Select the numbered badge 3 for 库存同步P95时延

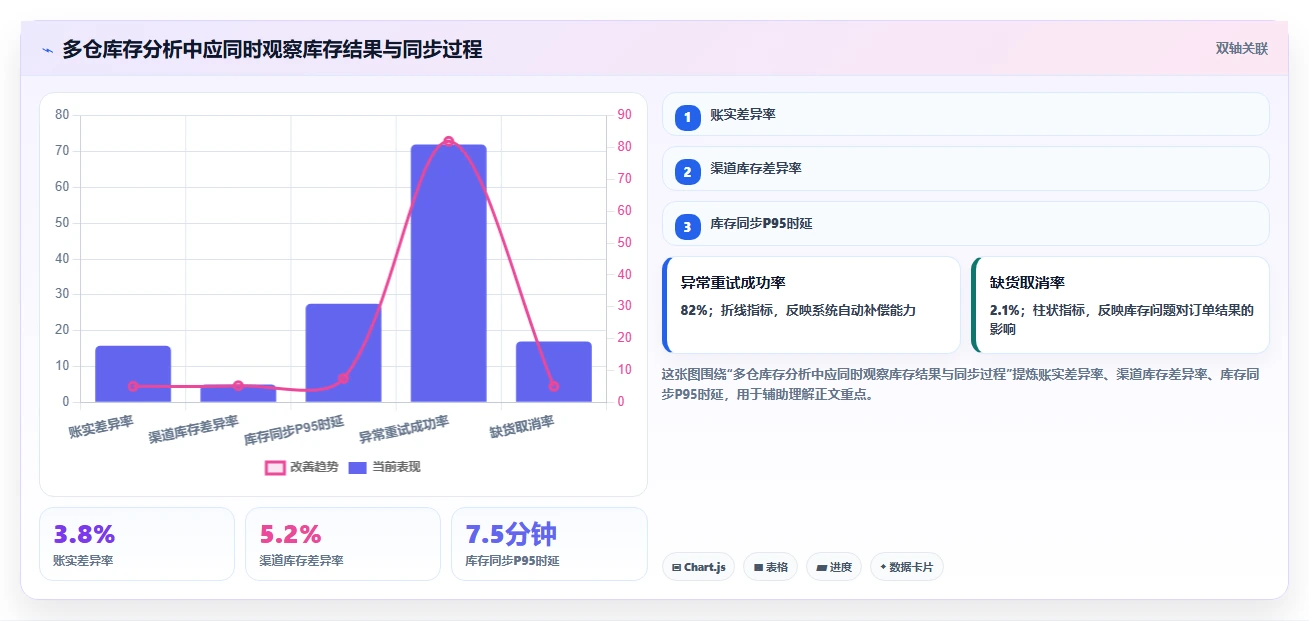tap(687, 227)
